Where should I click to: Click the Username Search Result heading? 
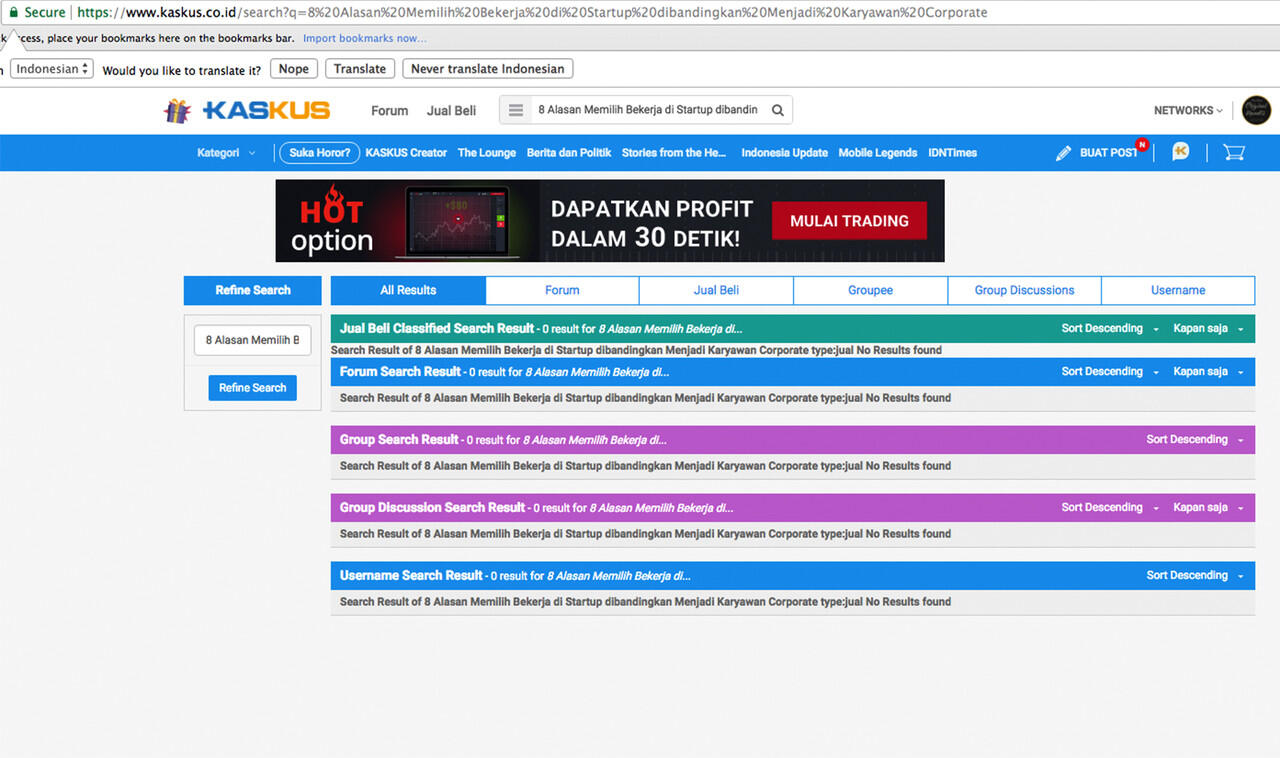411,575
